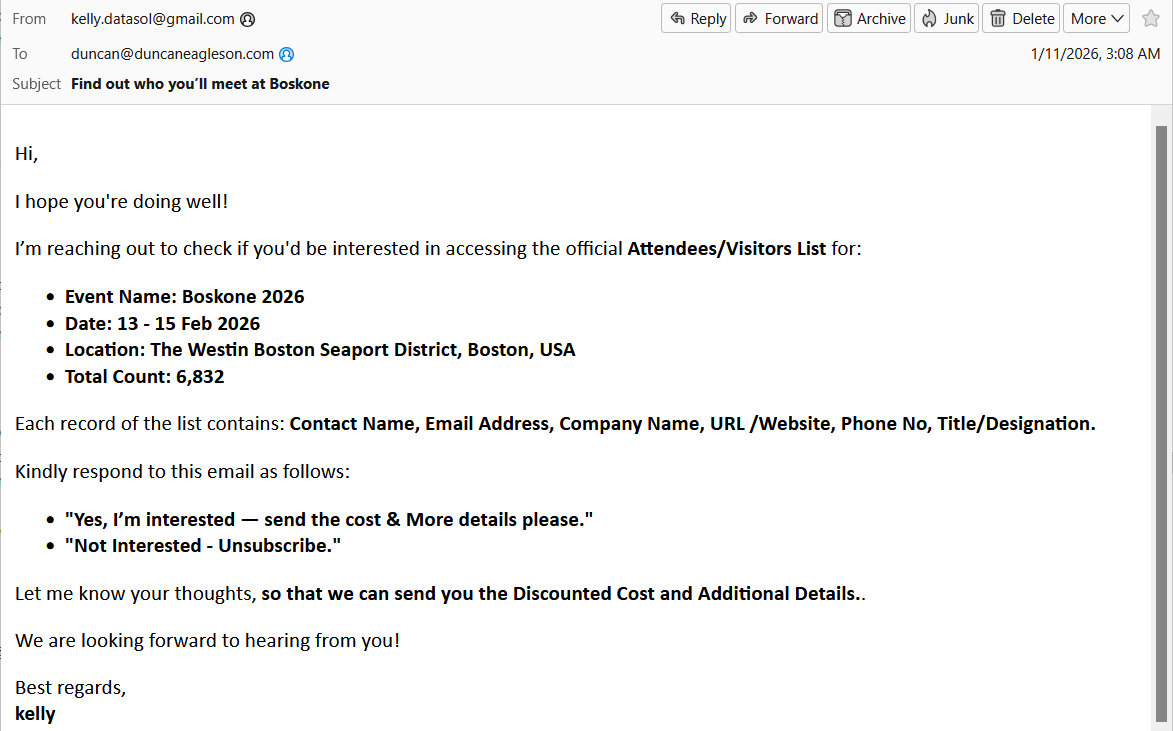Click the vertical scrollbar of message body
The width and height of the screenshot is (1173, 731).
click(x=1161, y=420)
